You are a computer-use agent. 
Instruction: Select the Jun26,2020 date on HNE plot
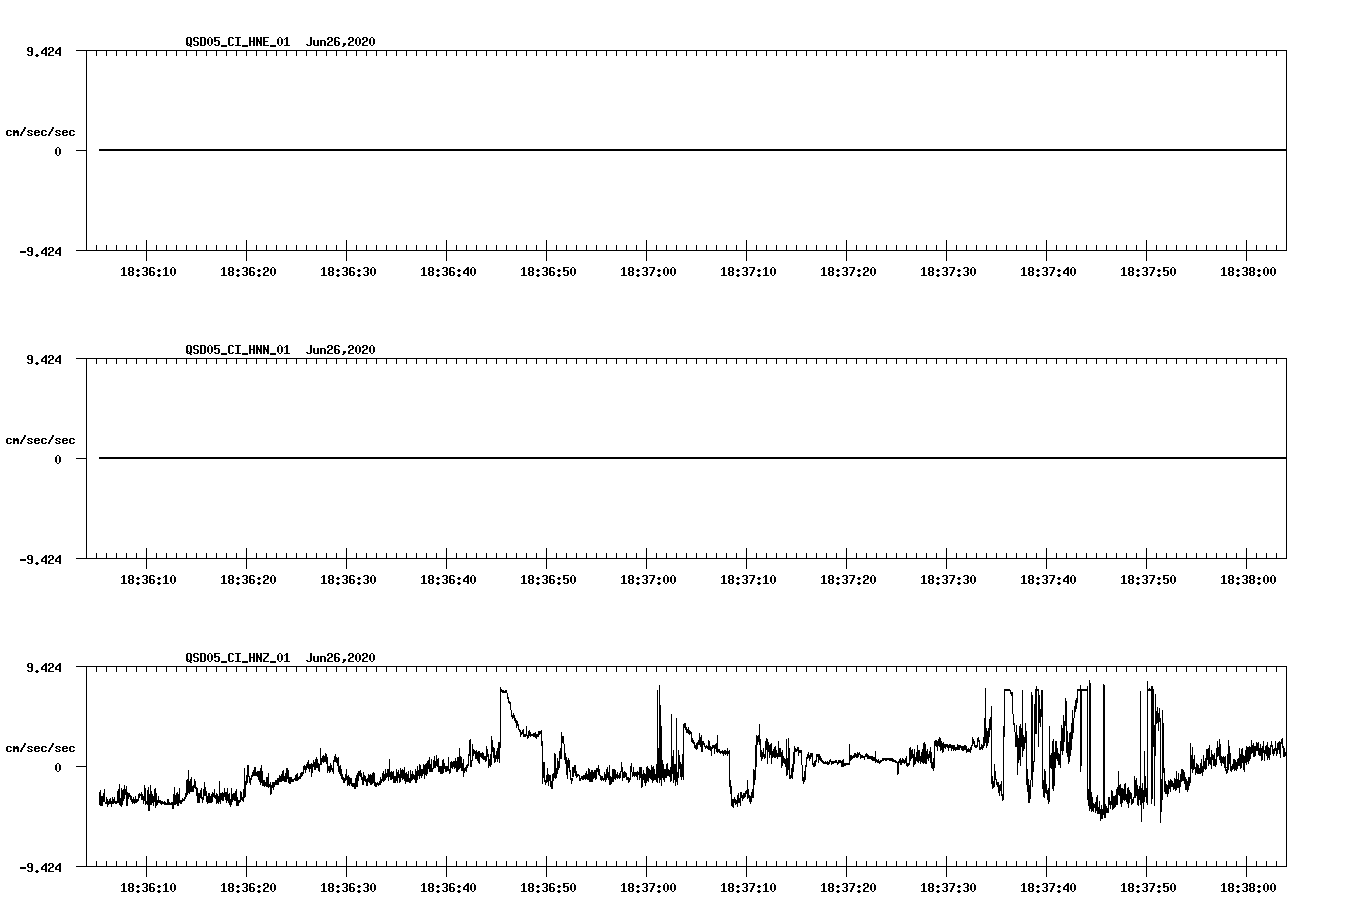pyautogui.click(x=341, y=42)
